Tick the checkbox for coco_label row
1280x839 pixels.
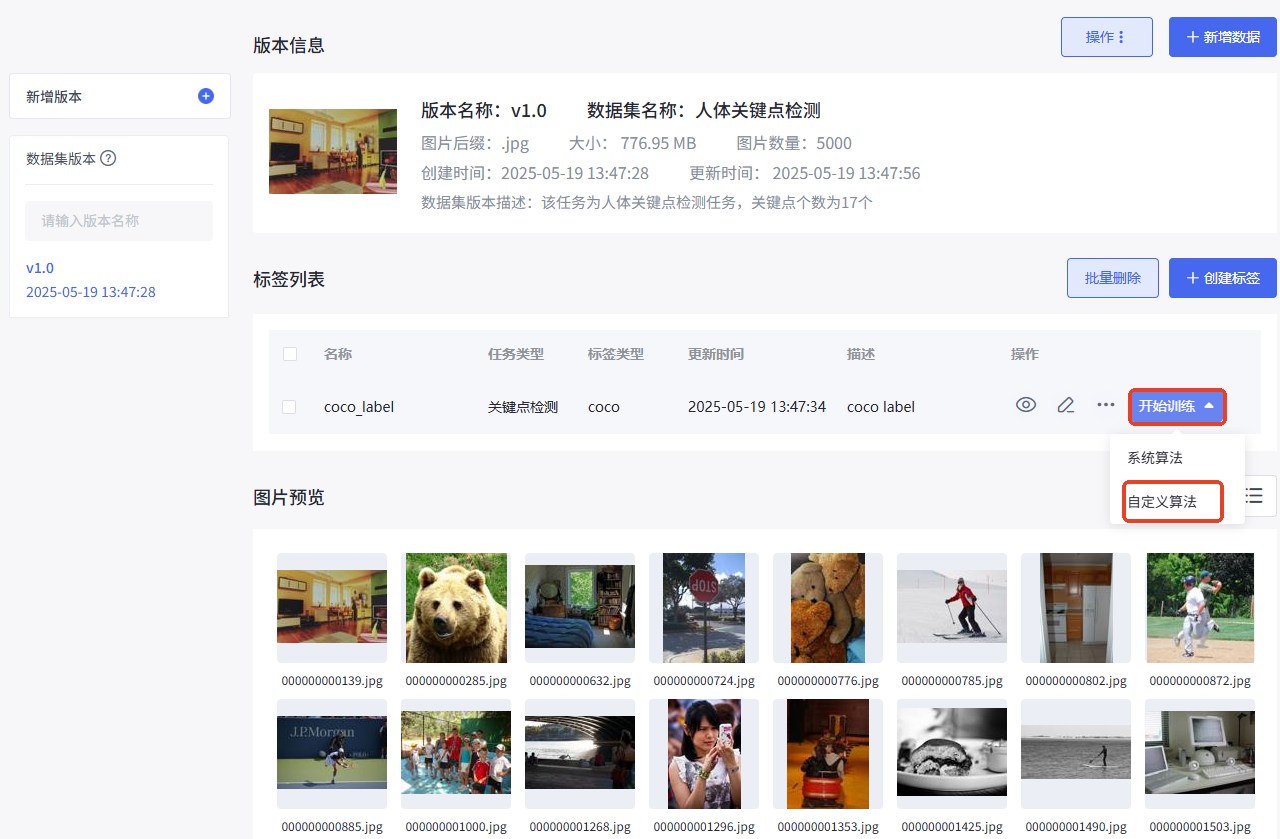tap(290, 407)
